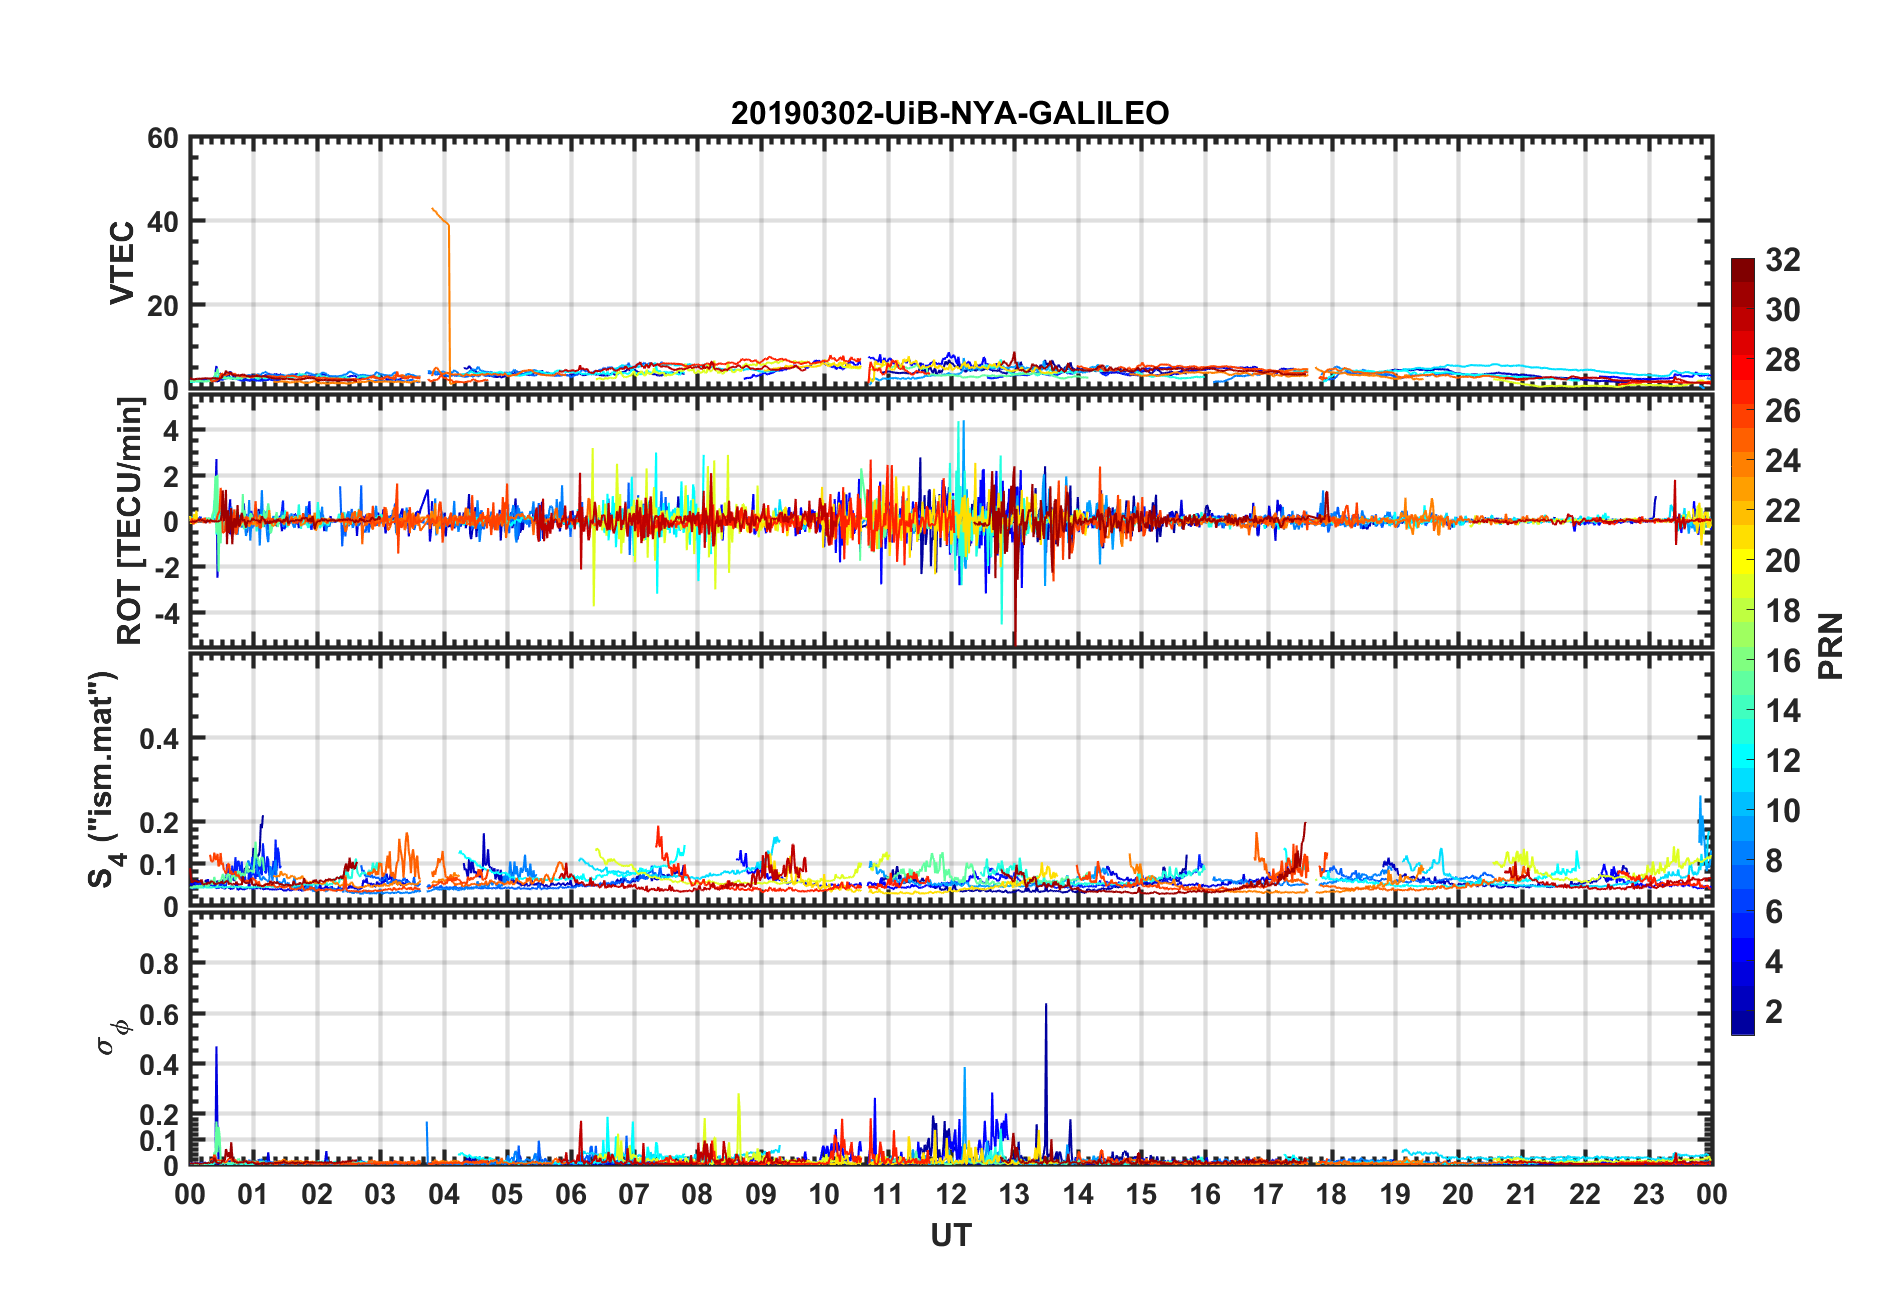Click the x-axis hour label 19

(1395, 1195)
